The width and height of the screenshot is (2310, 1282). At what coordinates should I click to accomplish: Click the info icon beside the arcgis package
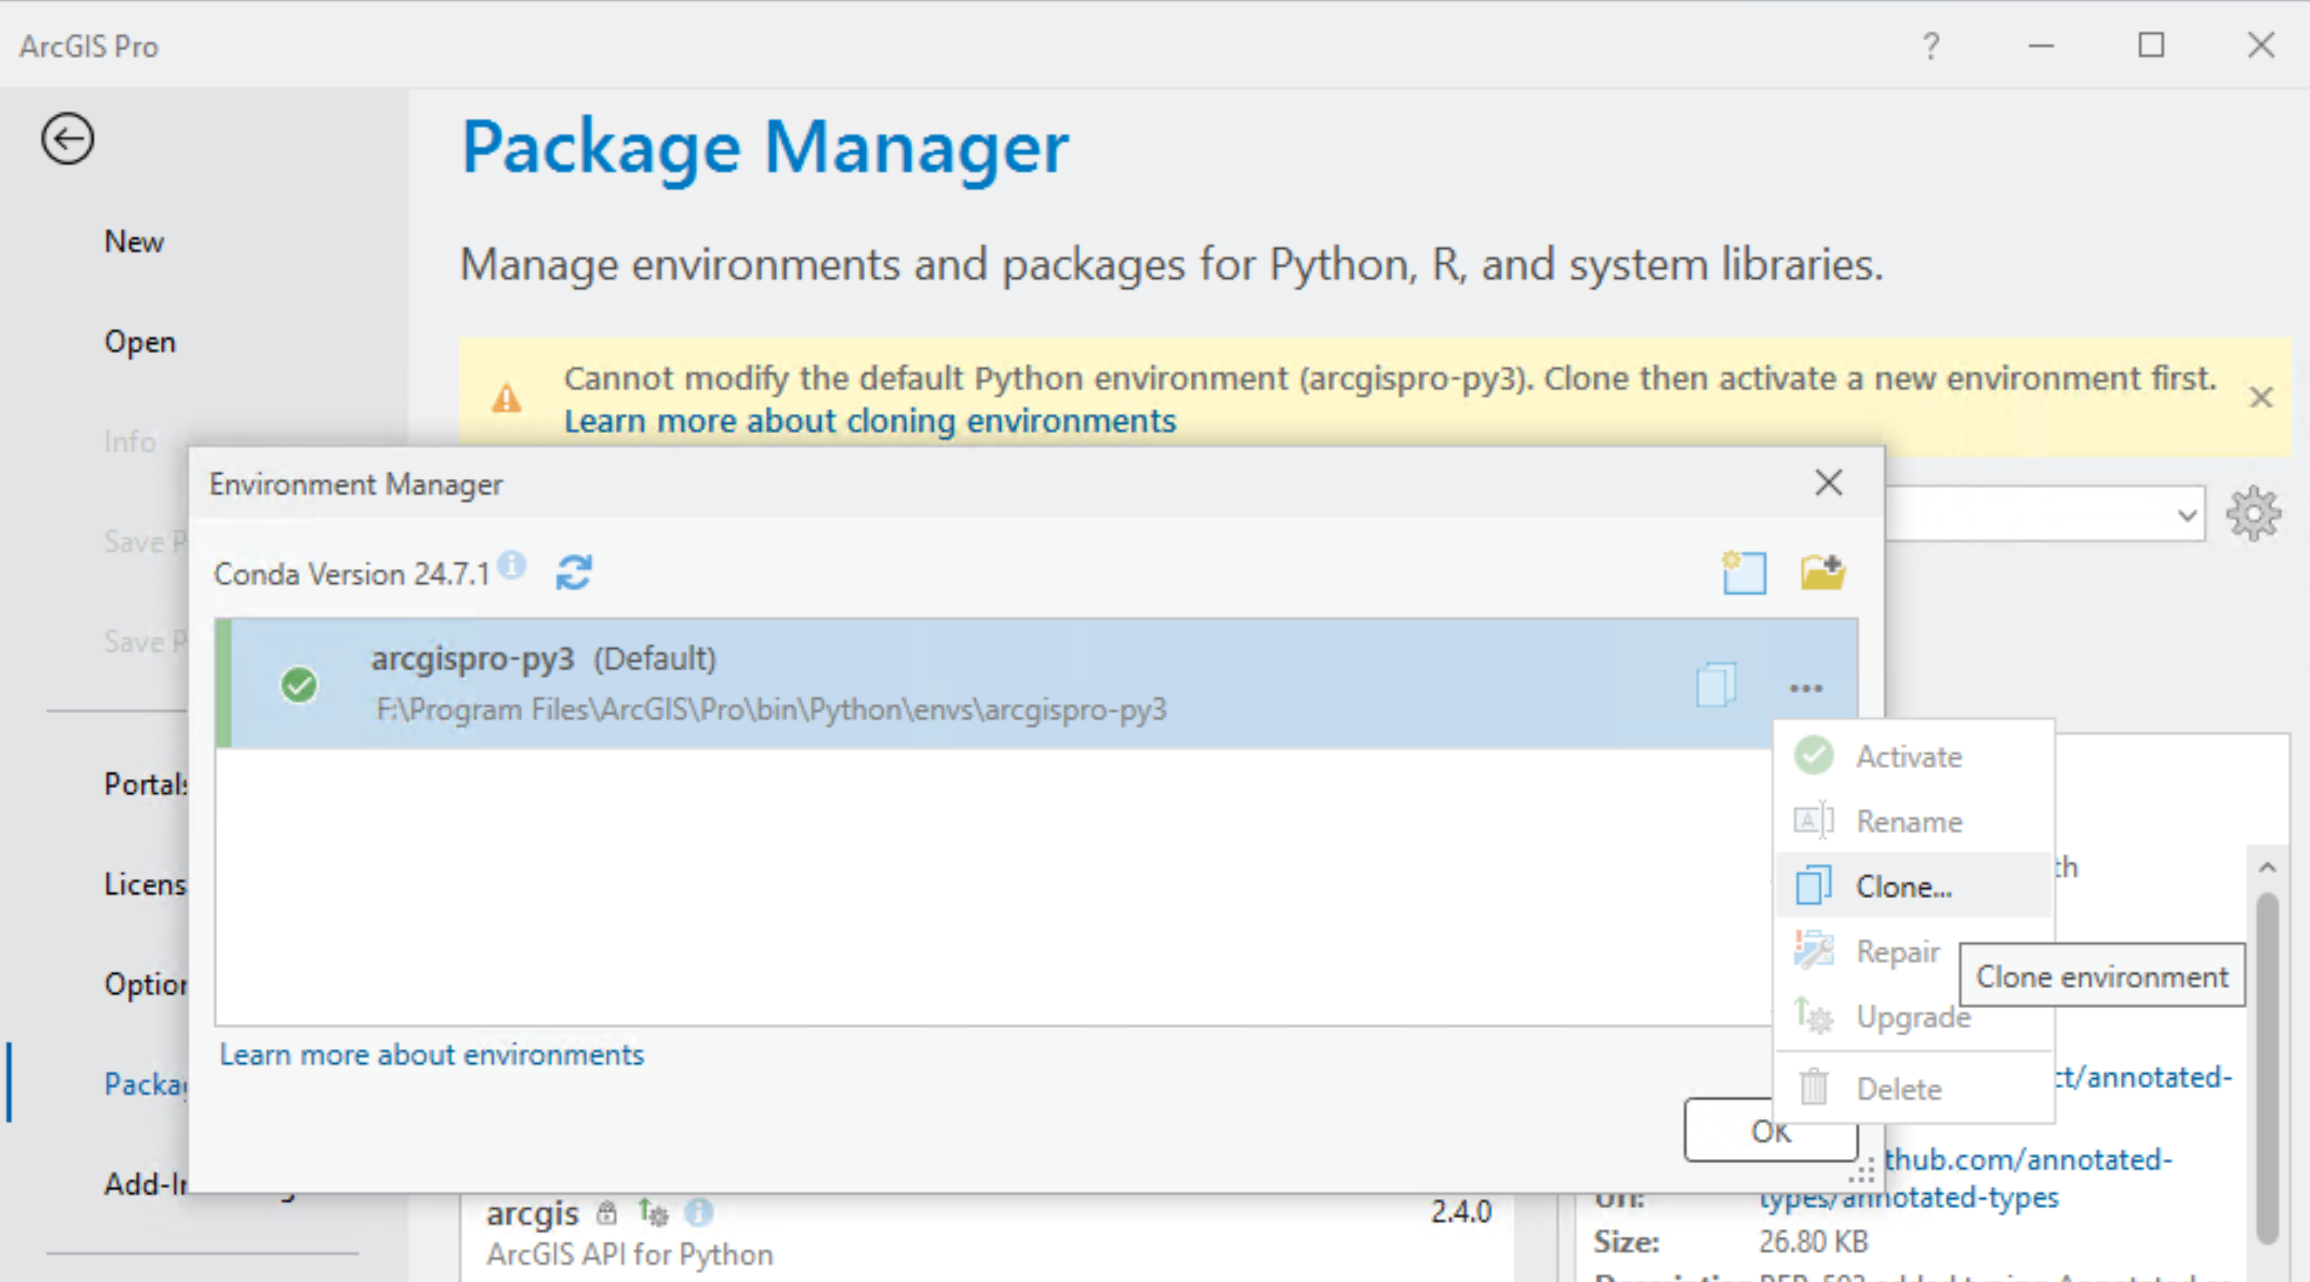pyautogui.click(x=700, y=1213)
